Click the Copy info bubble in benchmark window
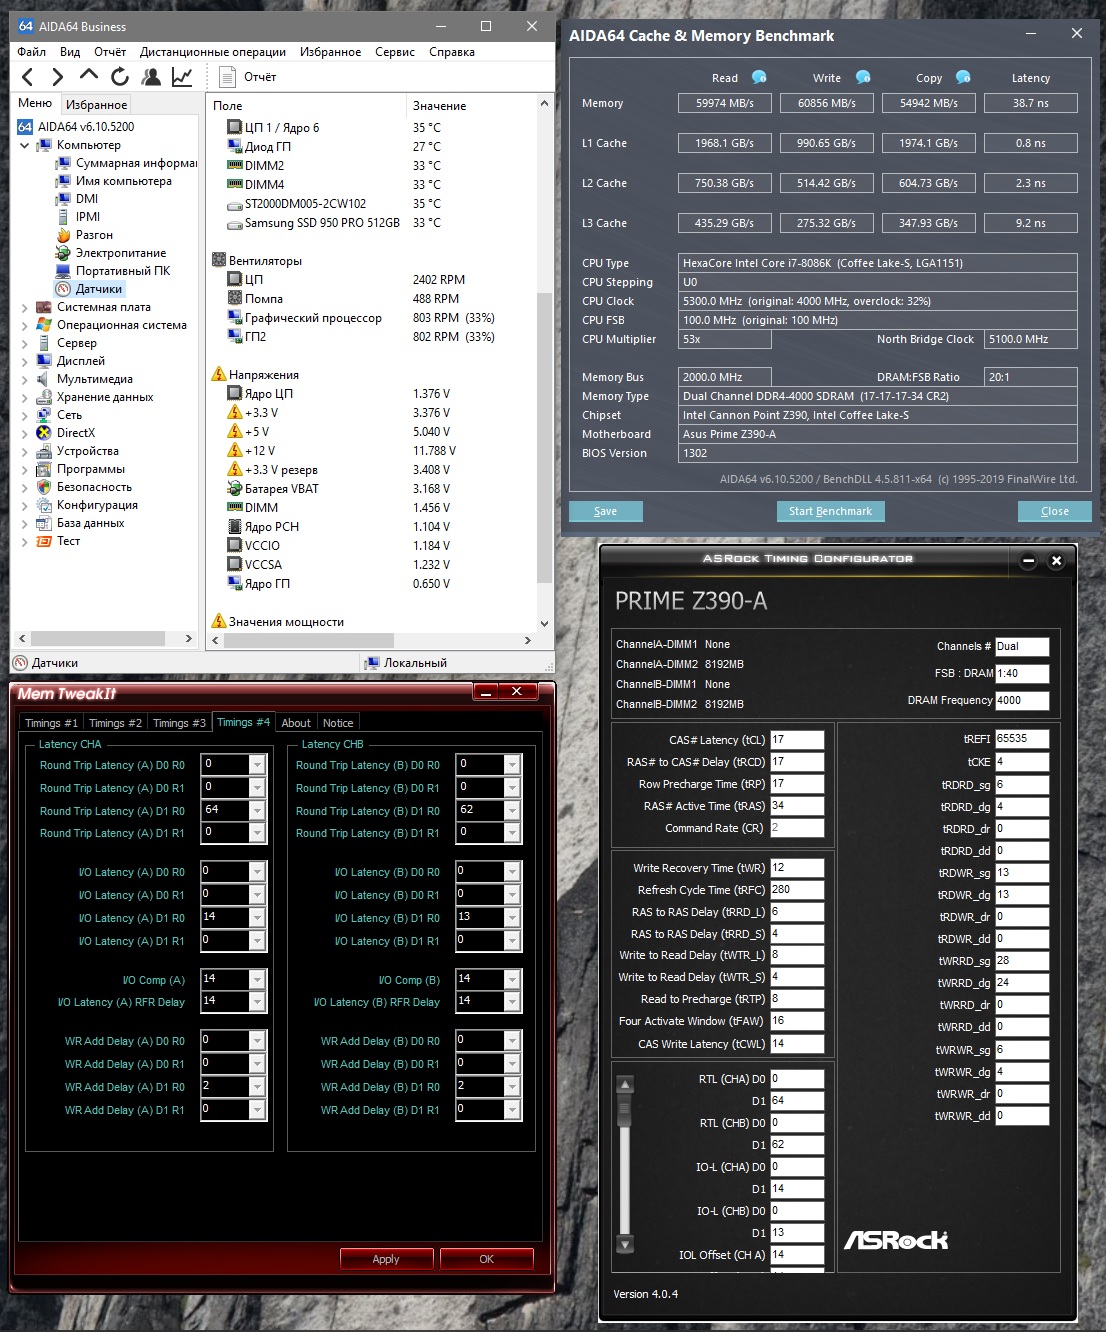 tap(963, 77)
